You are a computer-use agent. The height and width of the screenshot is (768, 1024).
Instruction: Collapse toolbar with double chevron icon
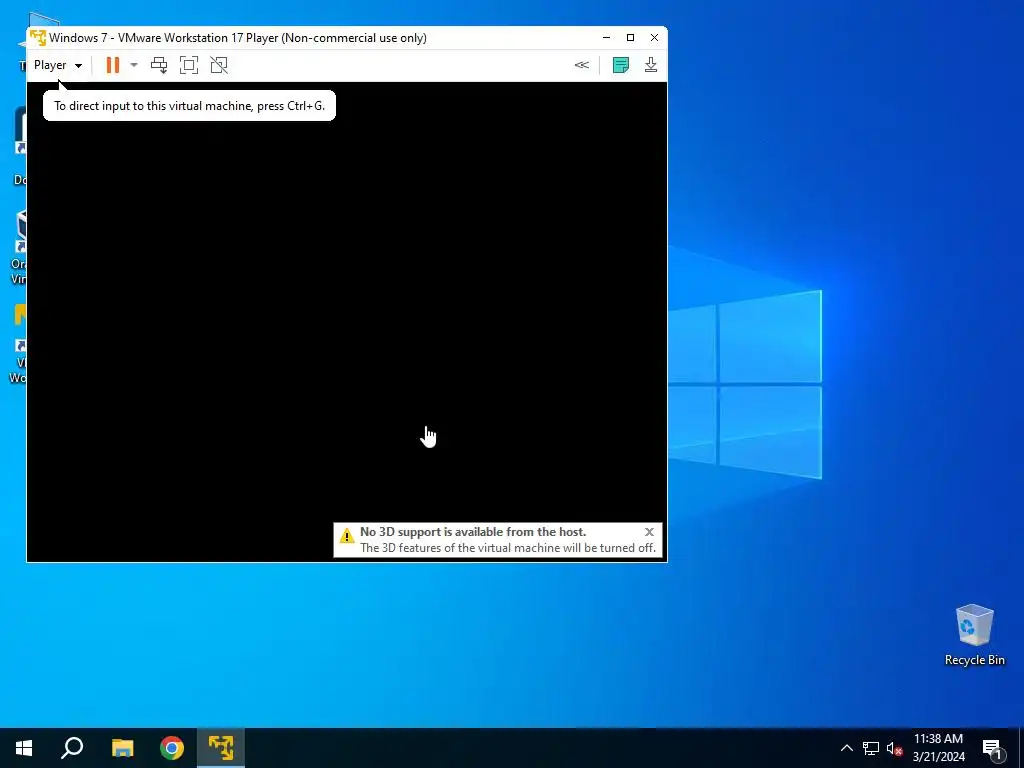click(582, 65)
